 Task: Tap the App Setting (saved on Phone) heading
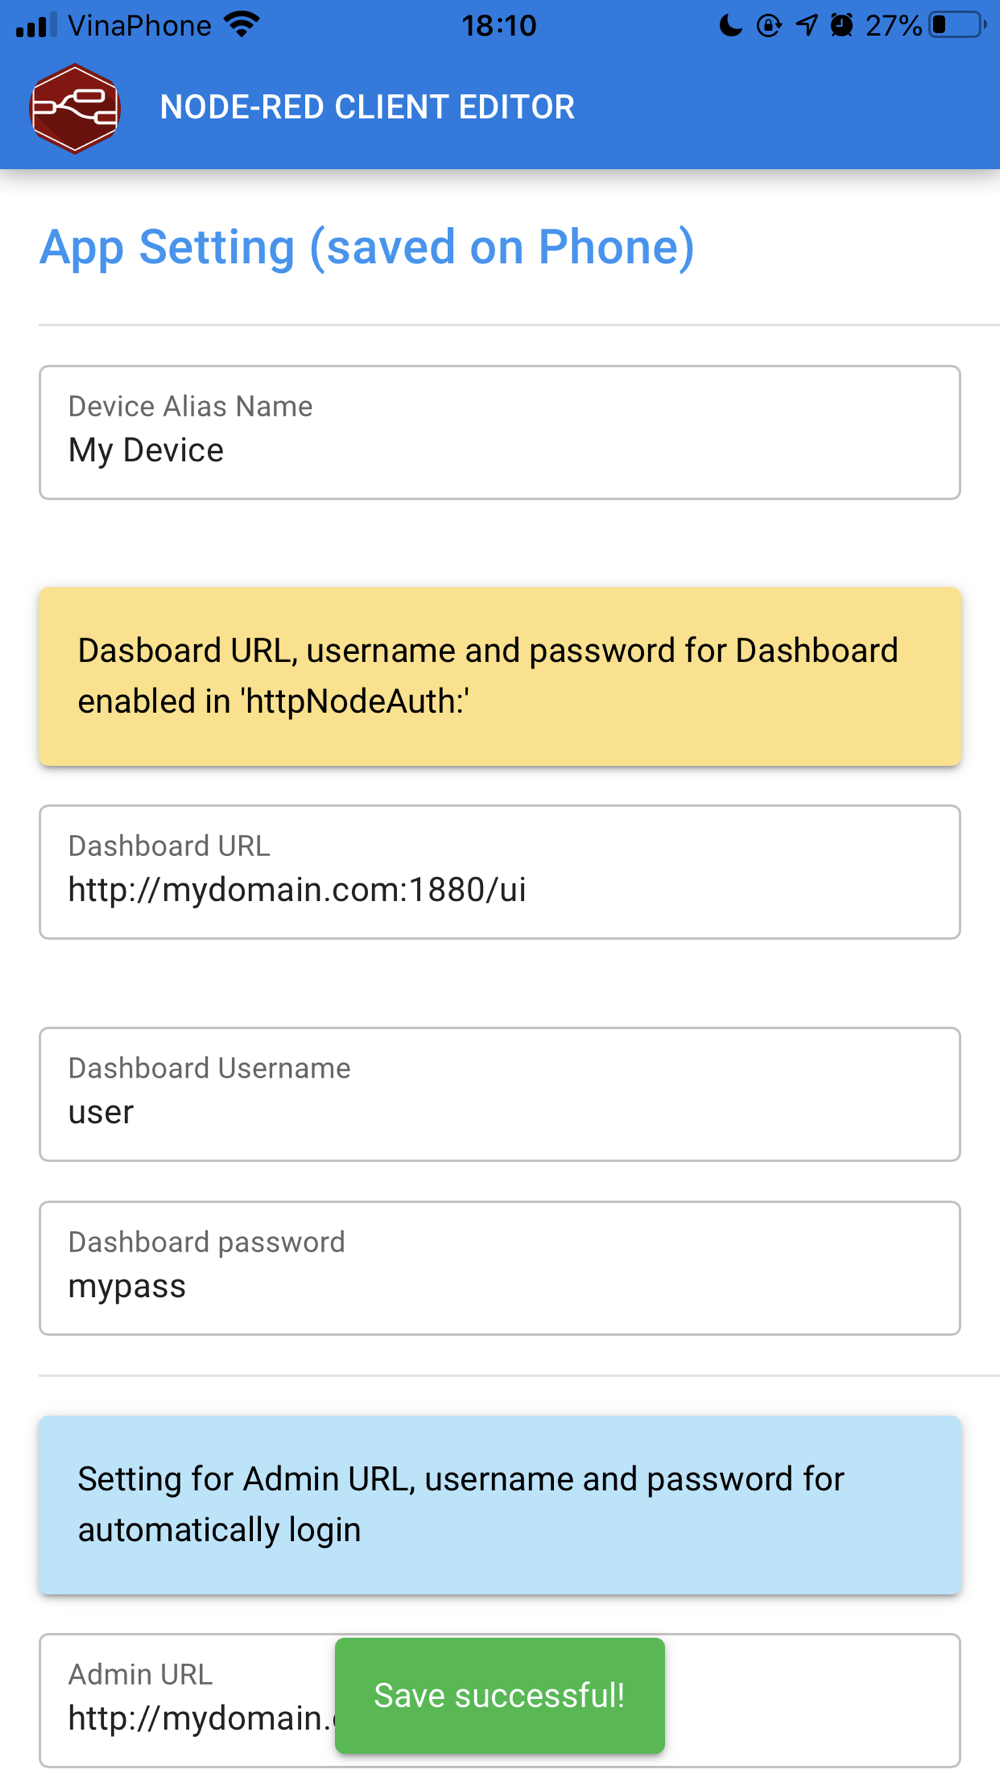367,247
